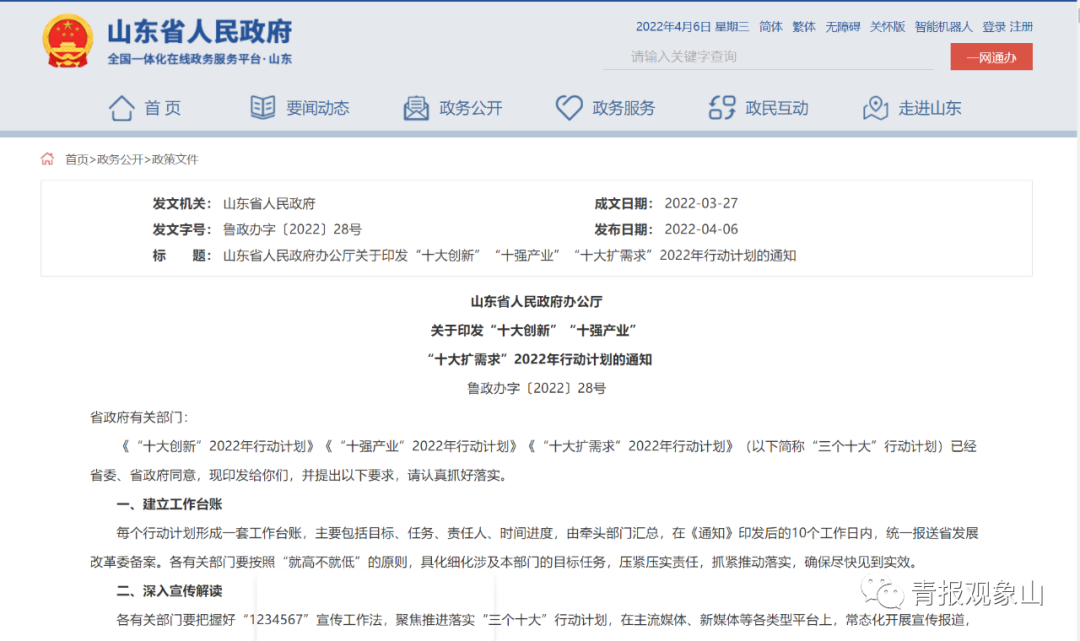The image size is (1080, 641).
Task: Click the map pin icon for 走进山东
Action: tap(875, 108)
